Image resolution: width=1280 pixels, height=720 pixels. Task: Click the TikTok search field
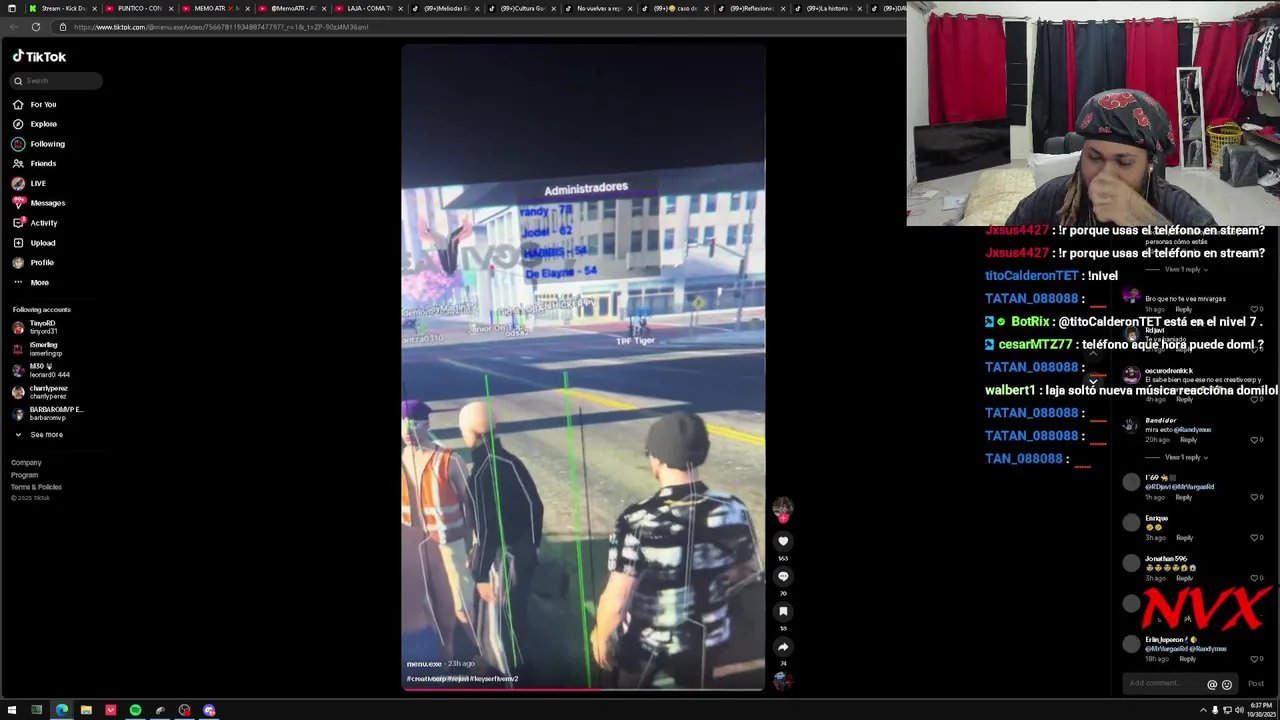tap(57, 81)
